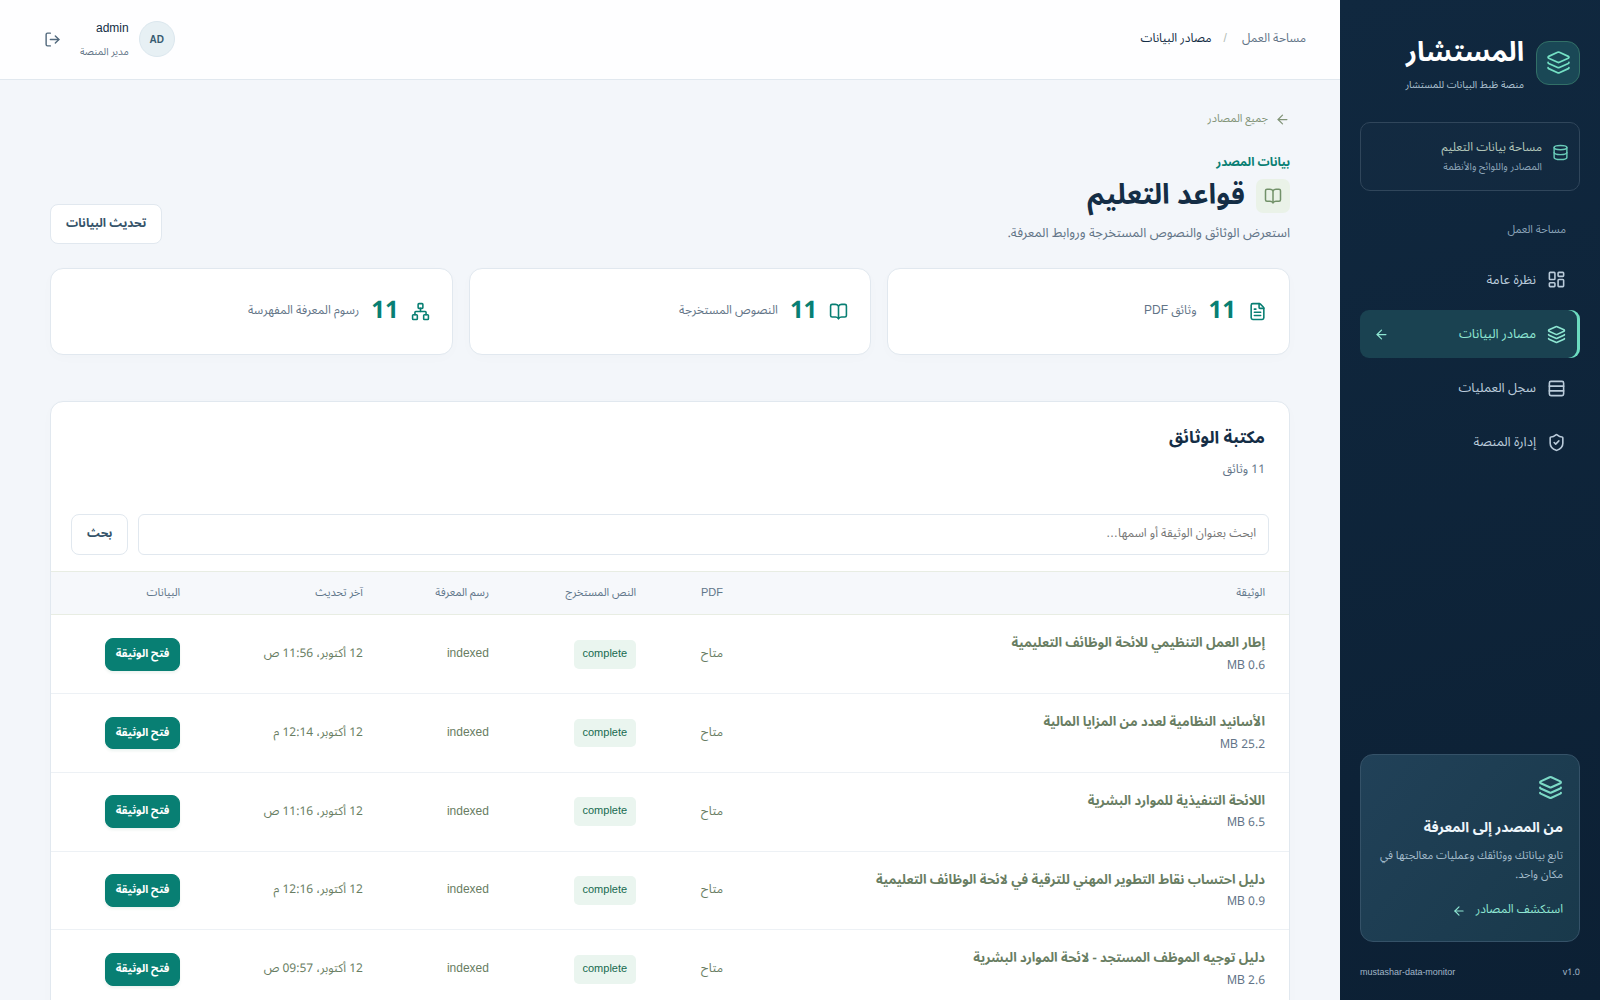
Task: Open نظرة عامة in sidebar
Action: coord(1470,280)
